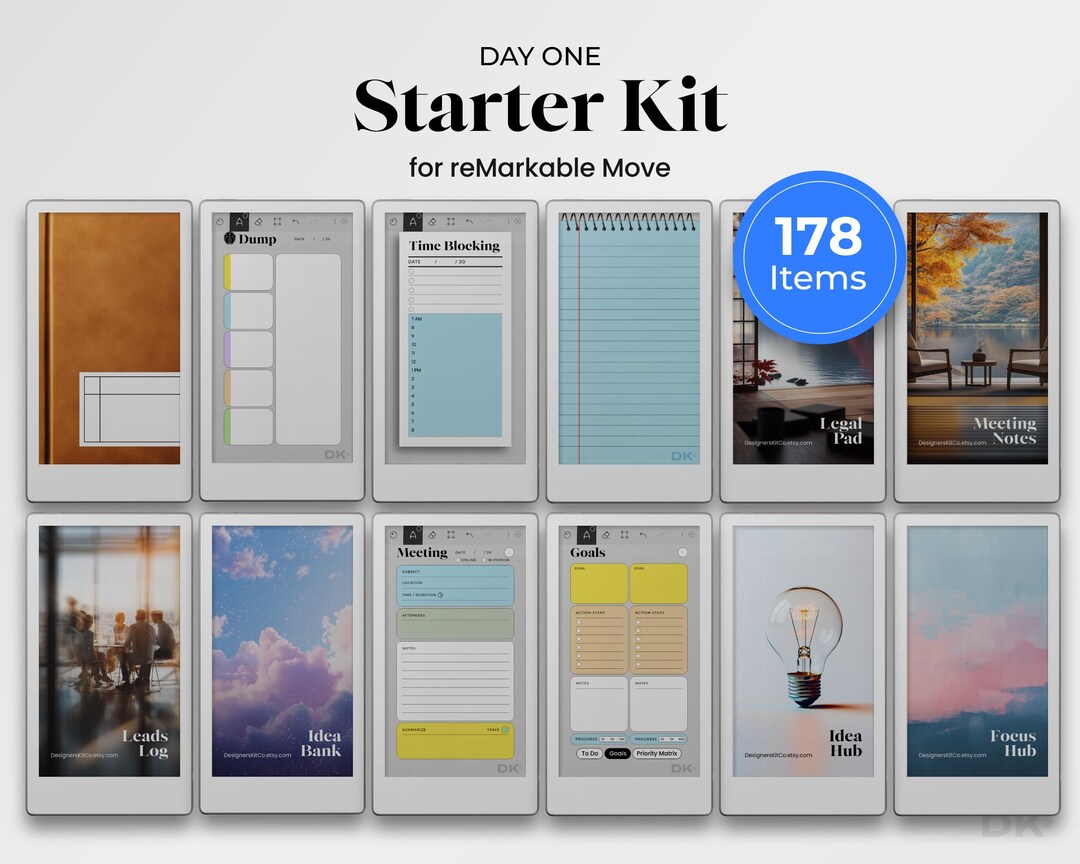Choose the selection tool on the Dump page

click(277, 222)
